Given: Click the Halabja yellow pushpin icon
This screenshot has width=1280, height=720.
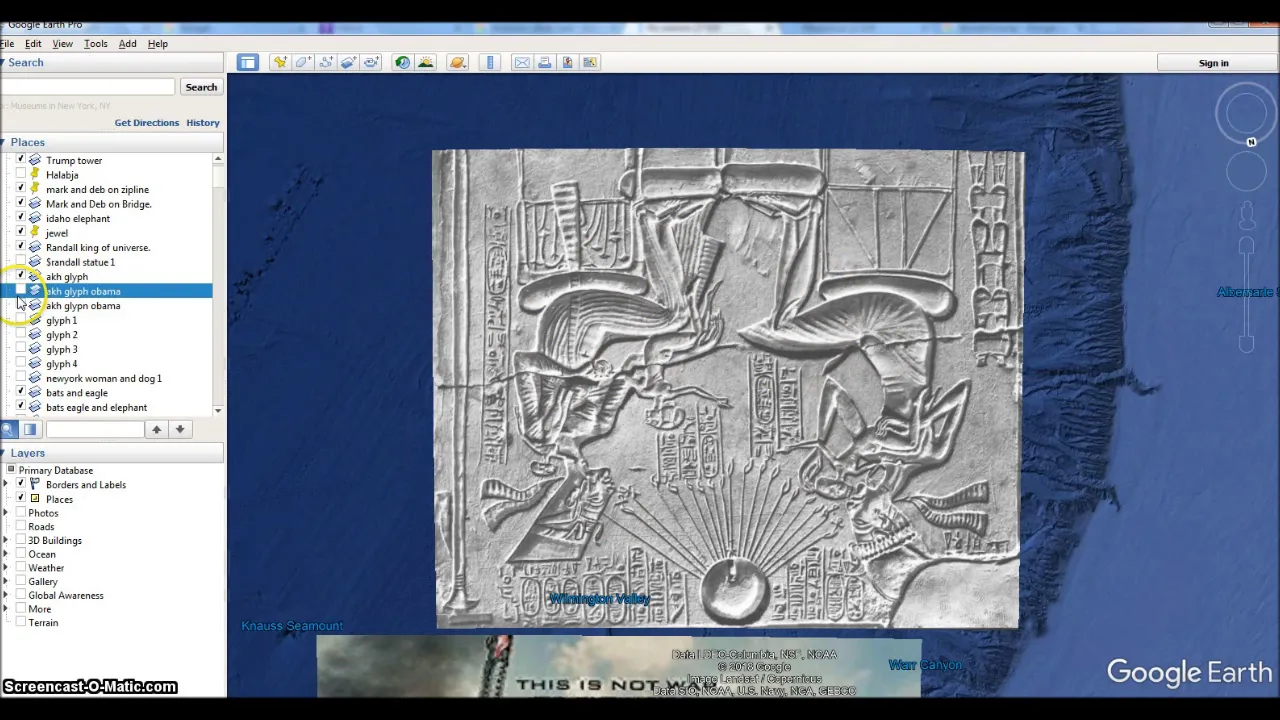Looking at the screenshot, I should pyautogui.click(x=35, y=175).
